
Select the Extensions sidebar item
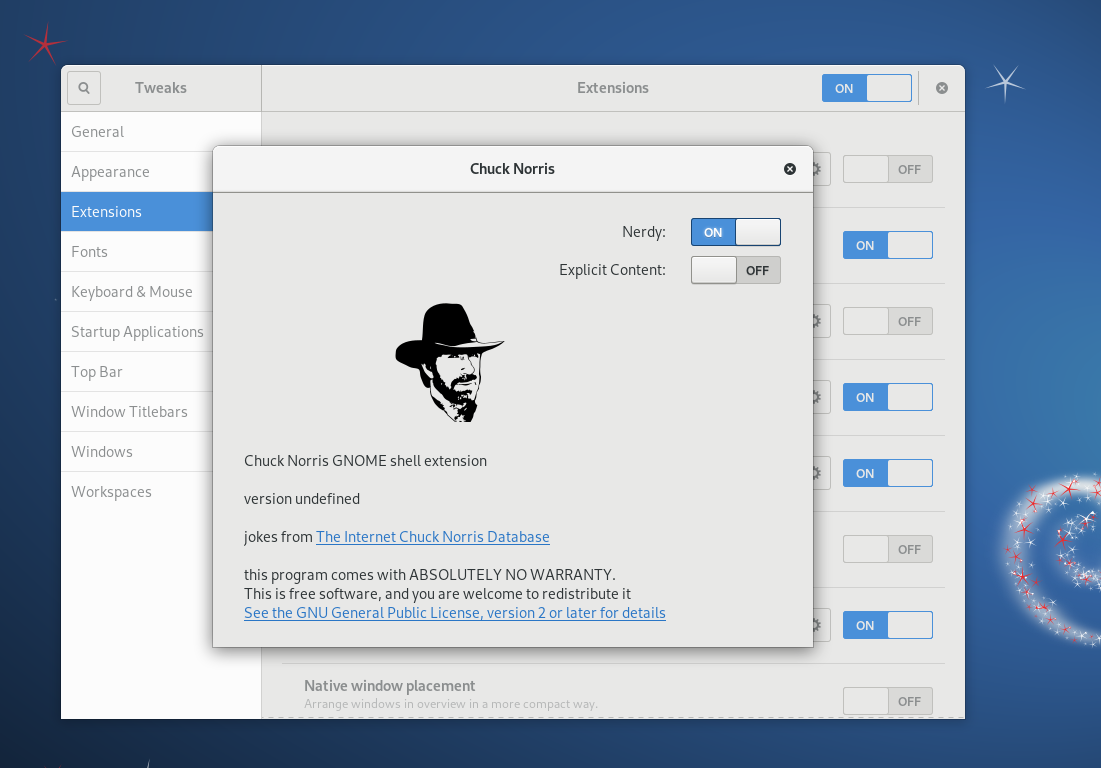[x=137, y=212]
